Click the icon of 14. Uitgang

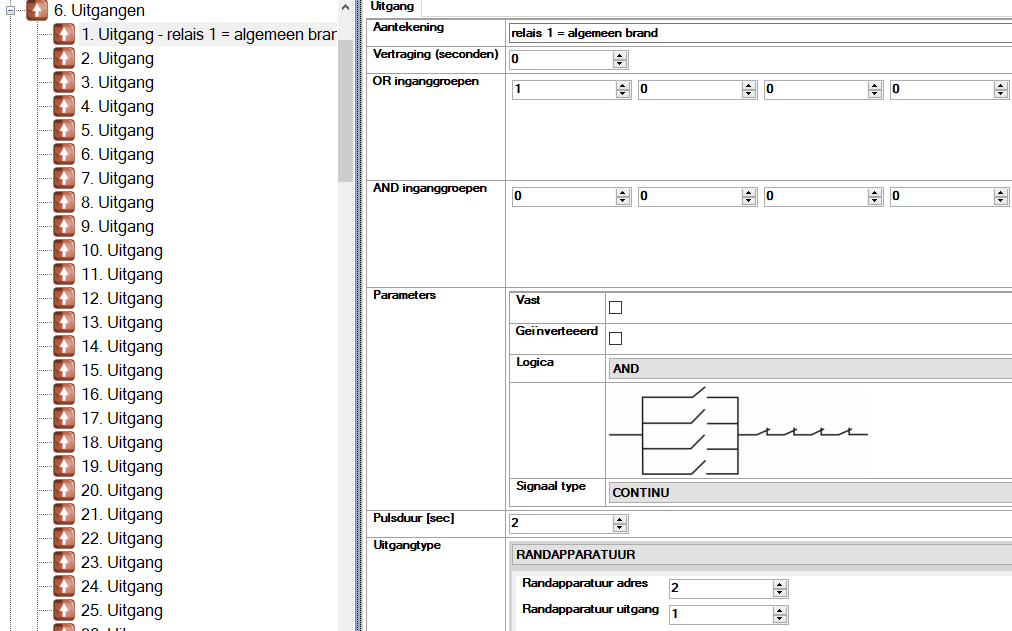pos(64,346)
